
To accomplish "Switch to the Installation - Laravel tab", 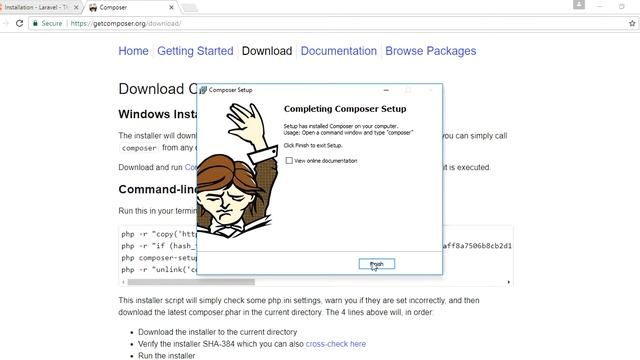I will tap(39, 7).
